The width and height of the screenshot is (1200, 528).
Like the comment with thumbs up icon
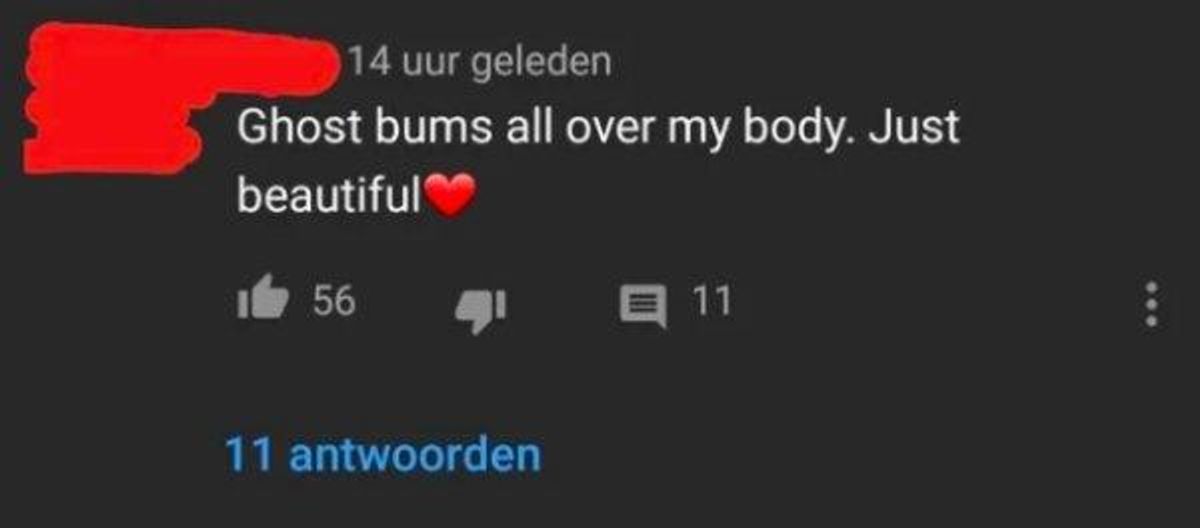click(x=257, y=301)
